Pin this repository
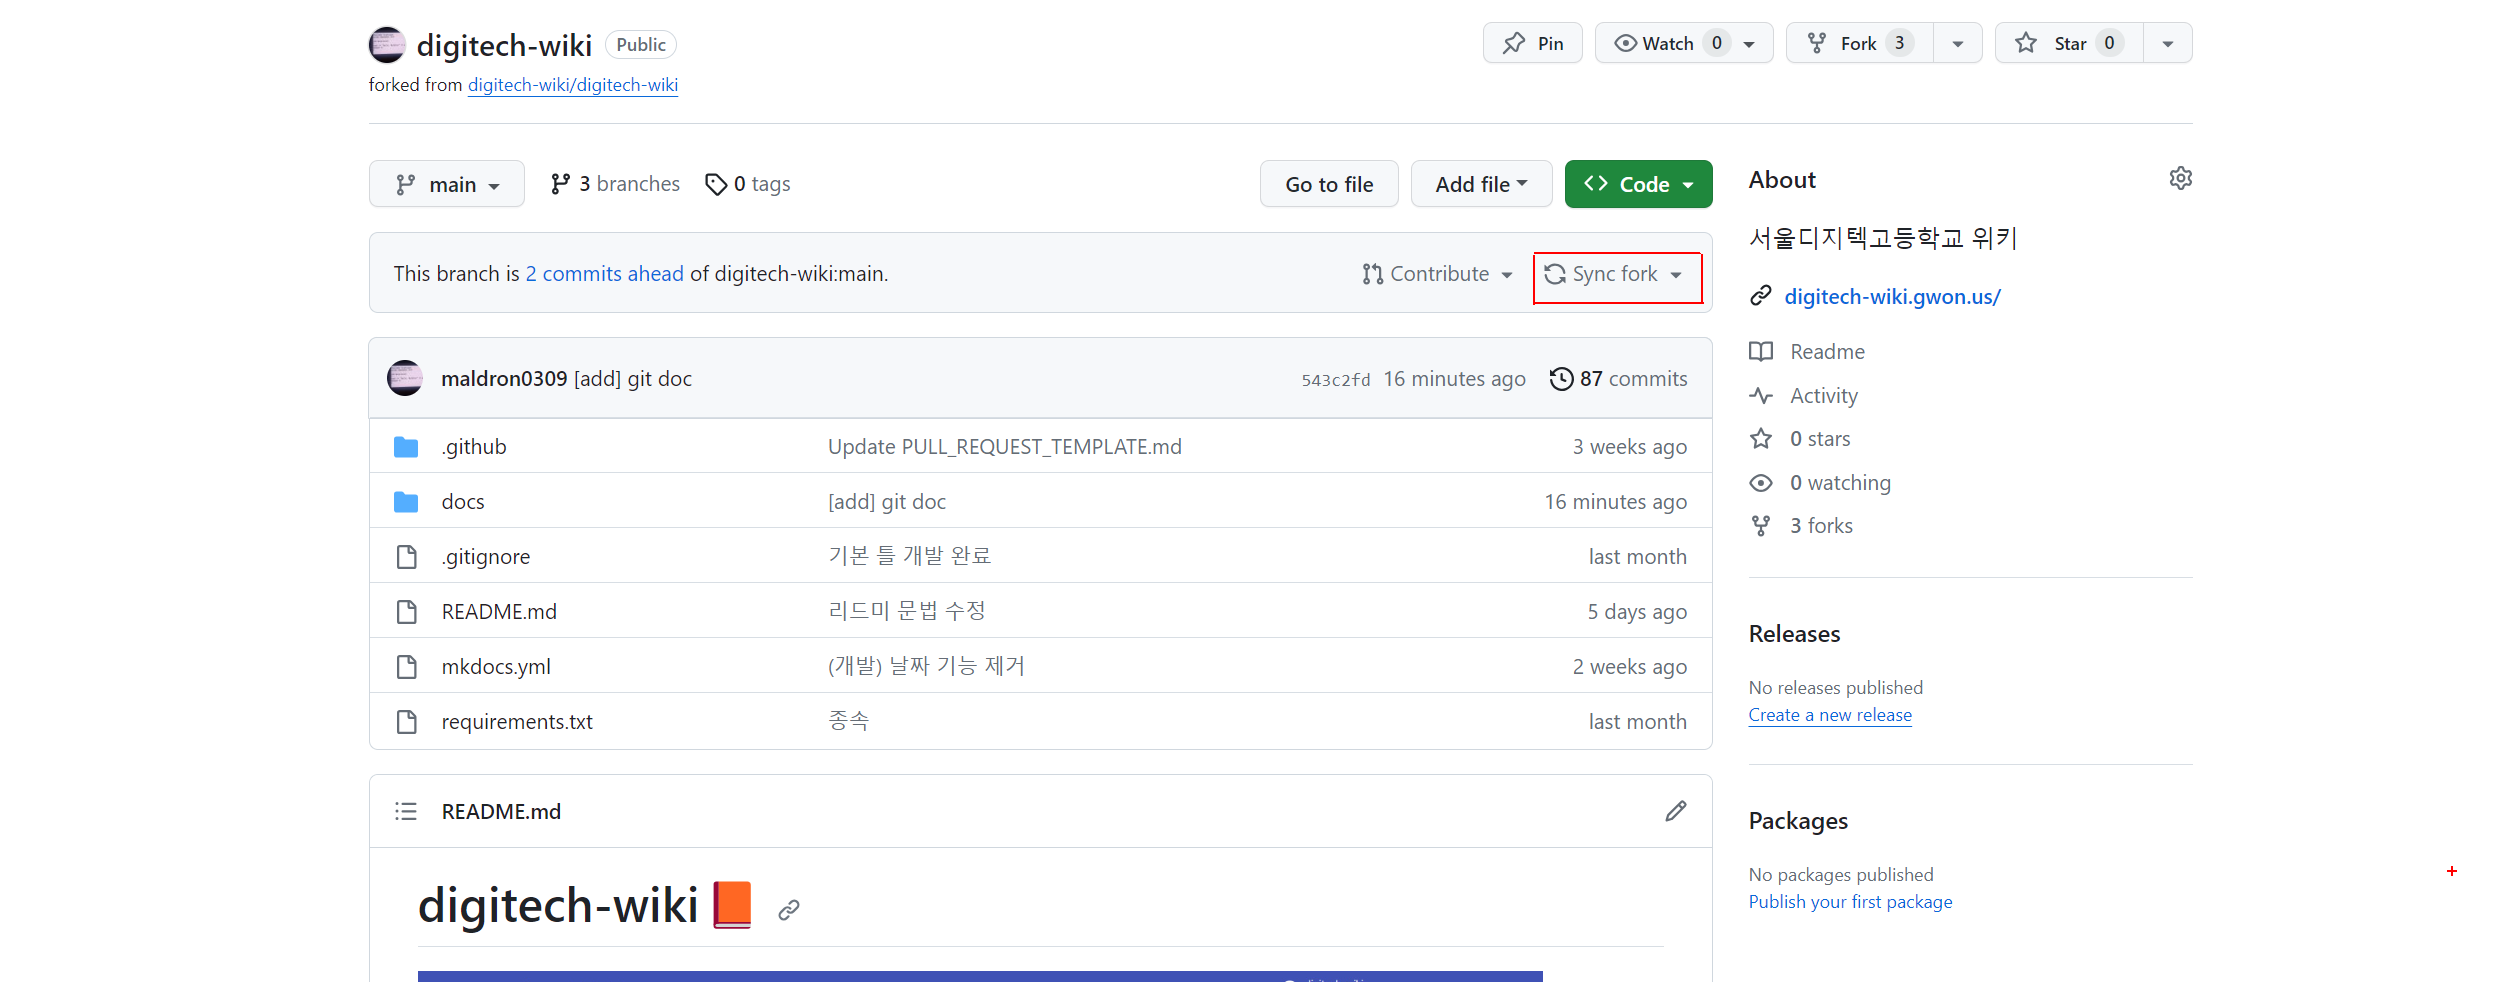The width and height of the screenshot is (2495, 982). [x=1532, y=43]
